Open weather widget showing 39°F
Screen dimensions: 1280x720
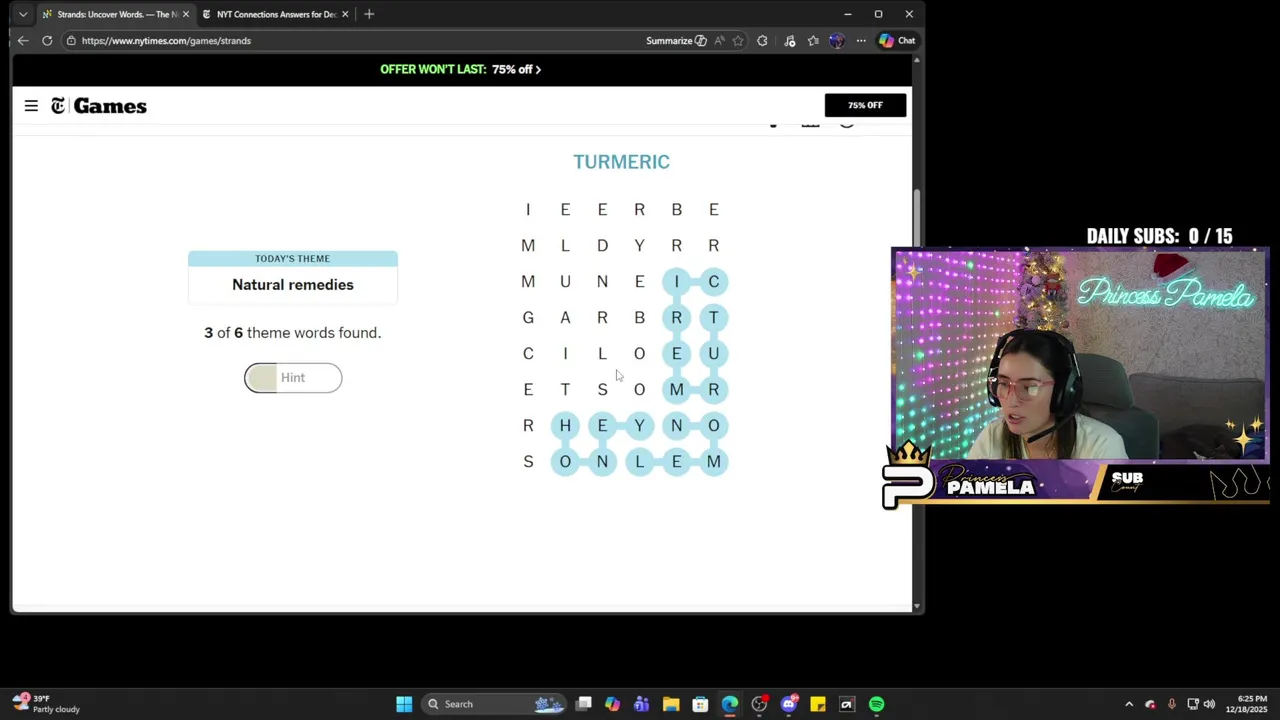(46, 704)
